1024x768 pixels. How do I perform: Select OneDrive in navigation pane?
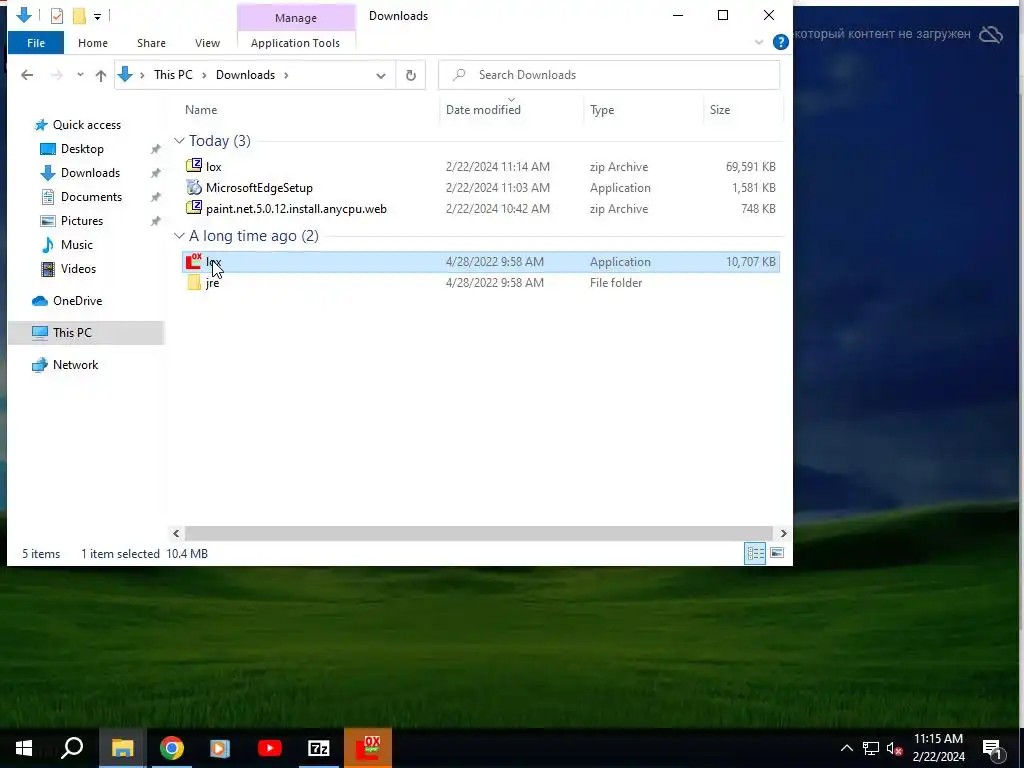(77, 301)
